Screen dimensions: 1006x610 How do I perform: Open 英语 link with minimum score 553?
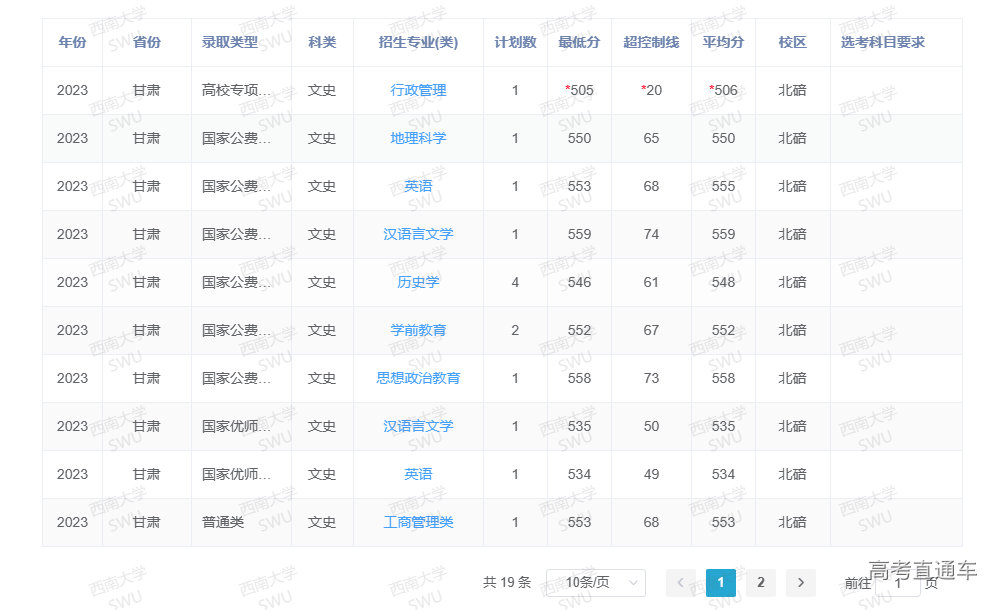[418, 186]
